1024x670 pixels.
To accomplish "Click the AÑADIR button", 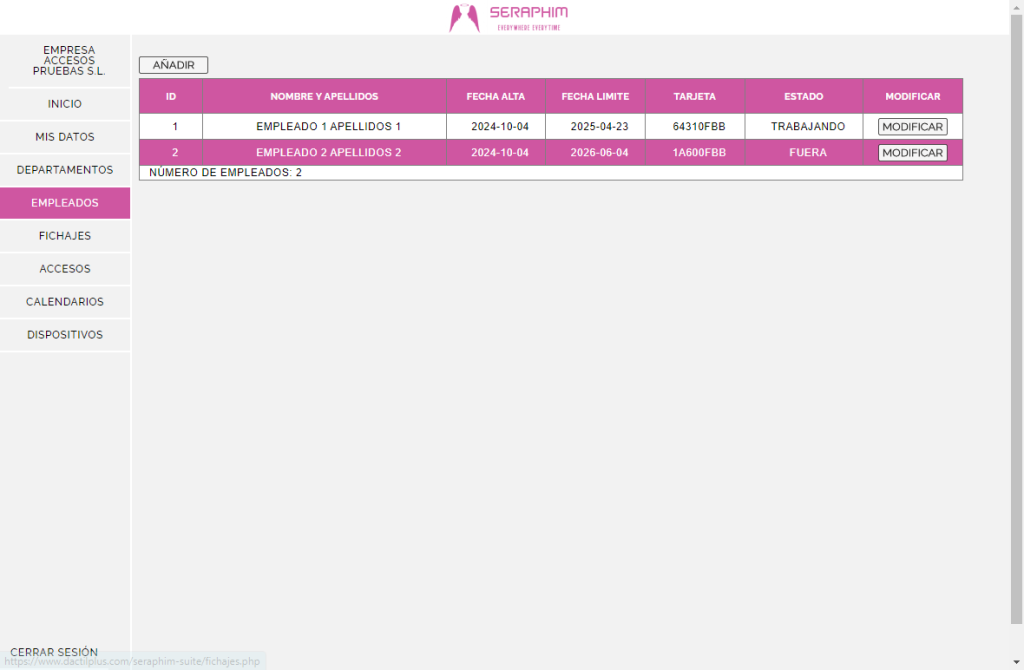I will click(x=174, y=65).
